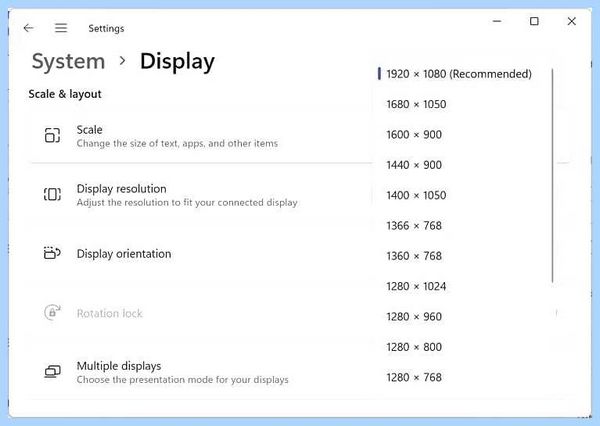Select 1400 × 1050 resolution
This screenshot has height=426, width=600.
click(x=416, y=195)
